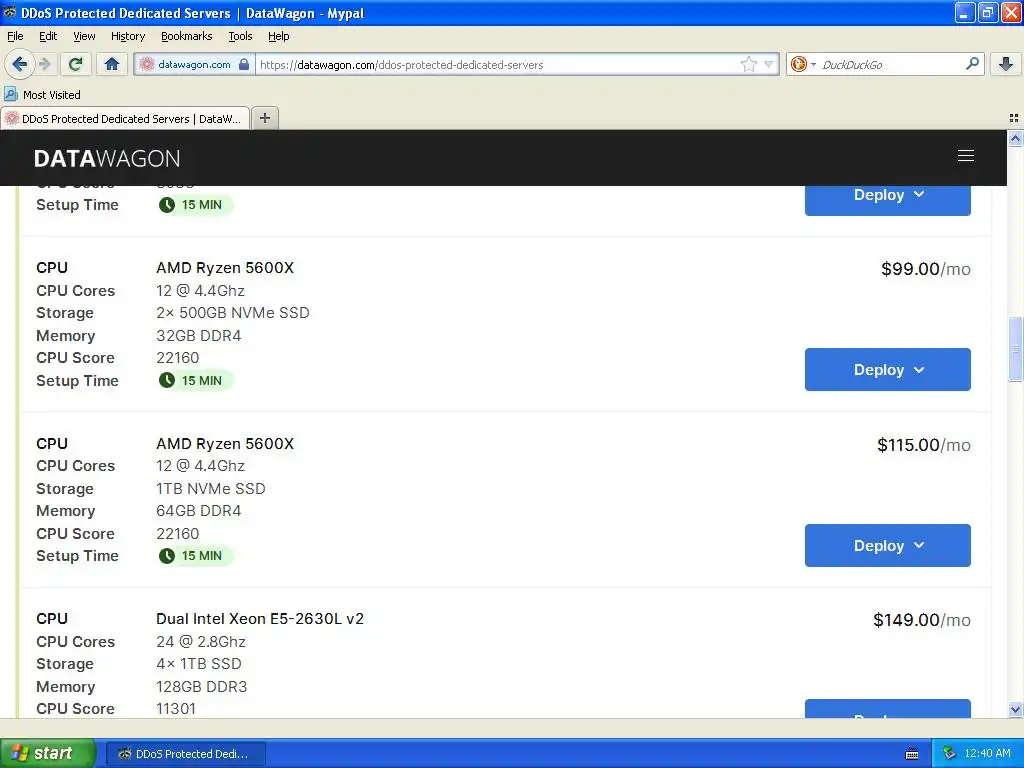Open the Tools menu
The image size is (1024, 768).
tap(240, 36)
